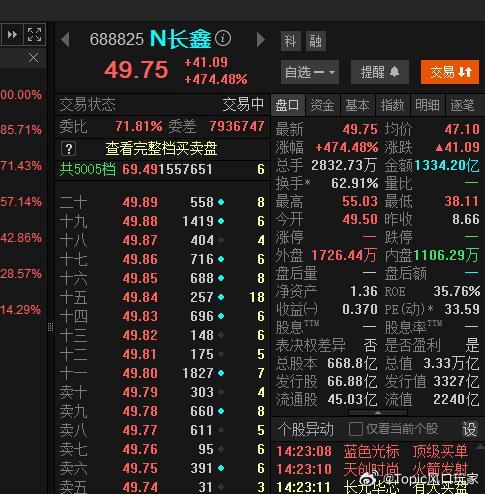Viewport: 485px width, 494px height.
Task: Click the 14.29% scale label on left
Action: [x=20, y=310]
